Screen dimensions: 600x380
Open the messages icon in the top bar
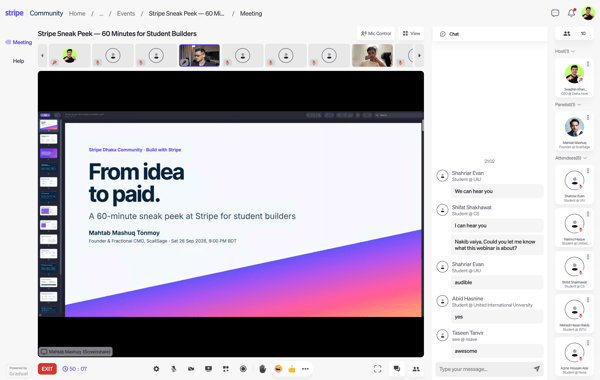coord(555,13)
